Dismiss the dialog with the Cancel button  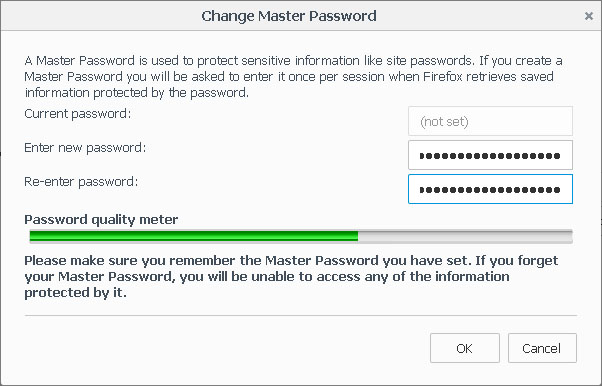(x=542, y=348)
